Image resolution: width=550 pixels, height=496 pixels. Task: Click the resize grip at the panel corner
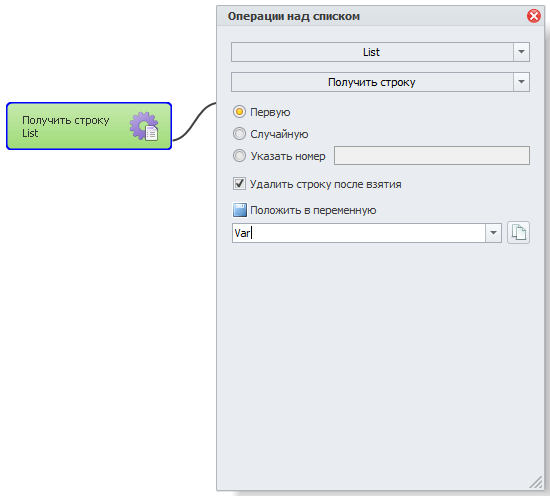pyautogui.click(x=536, y=482)
